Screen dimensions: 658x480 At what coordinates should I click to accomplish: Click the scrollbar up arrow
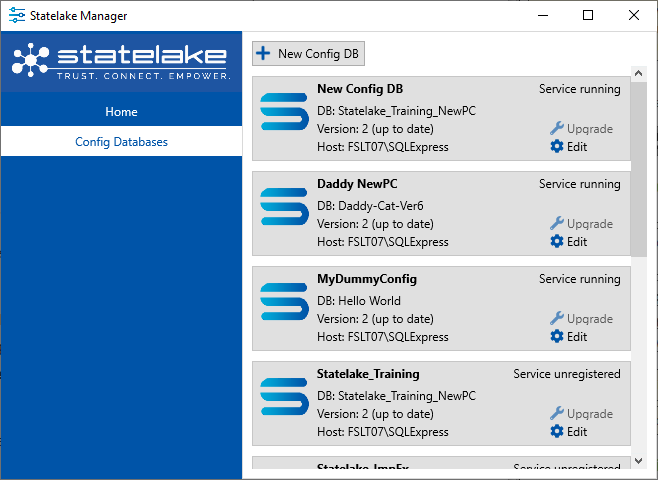tap(639, 73)
